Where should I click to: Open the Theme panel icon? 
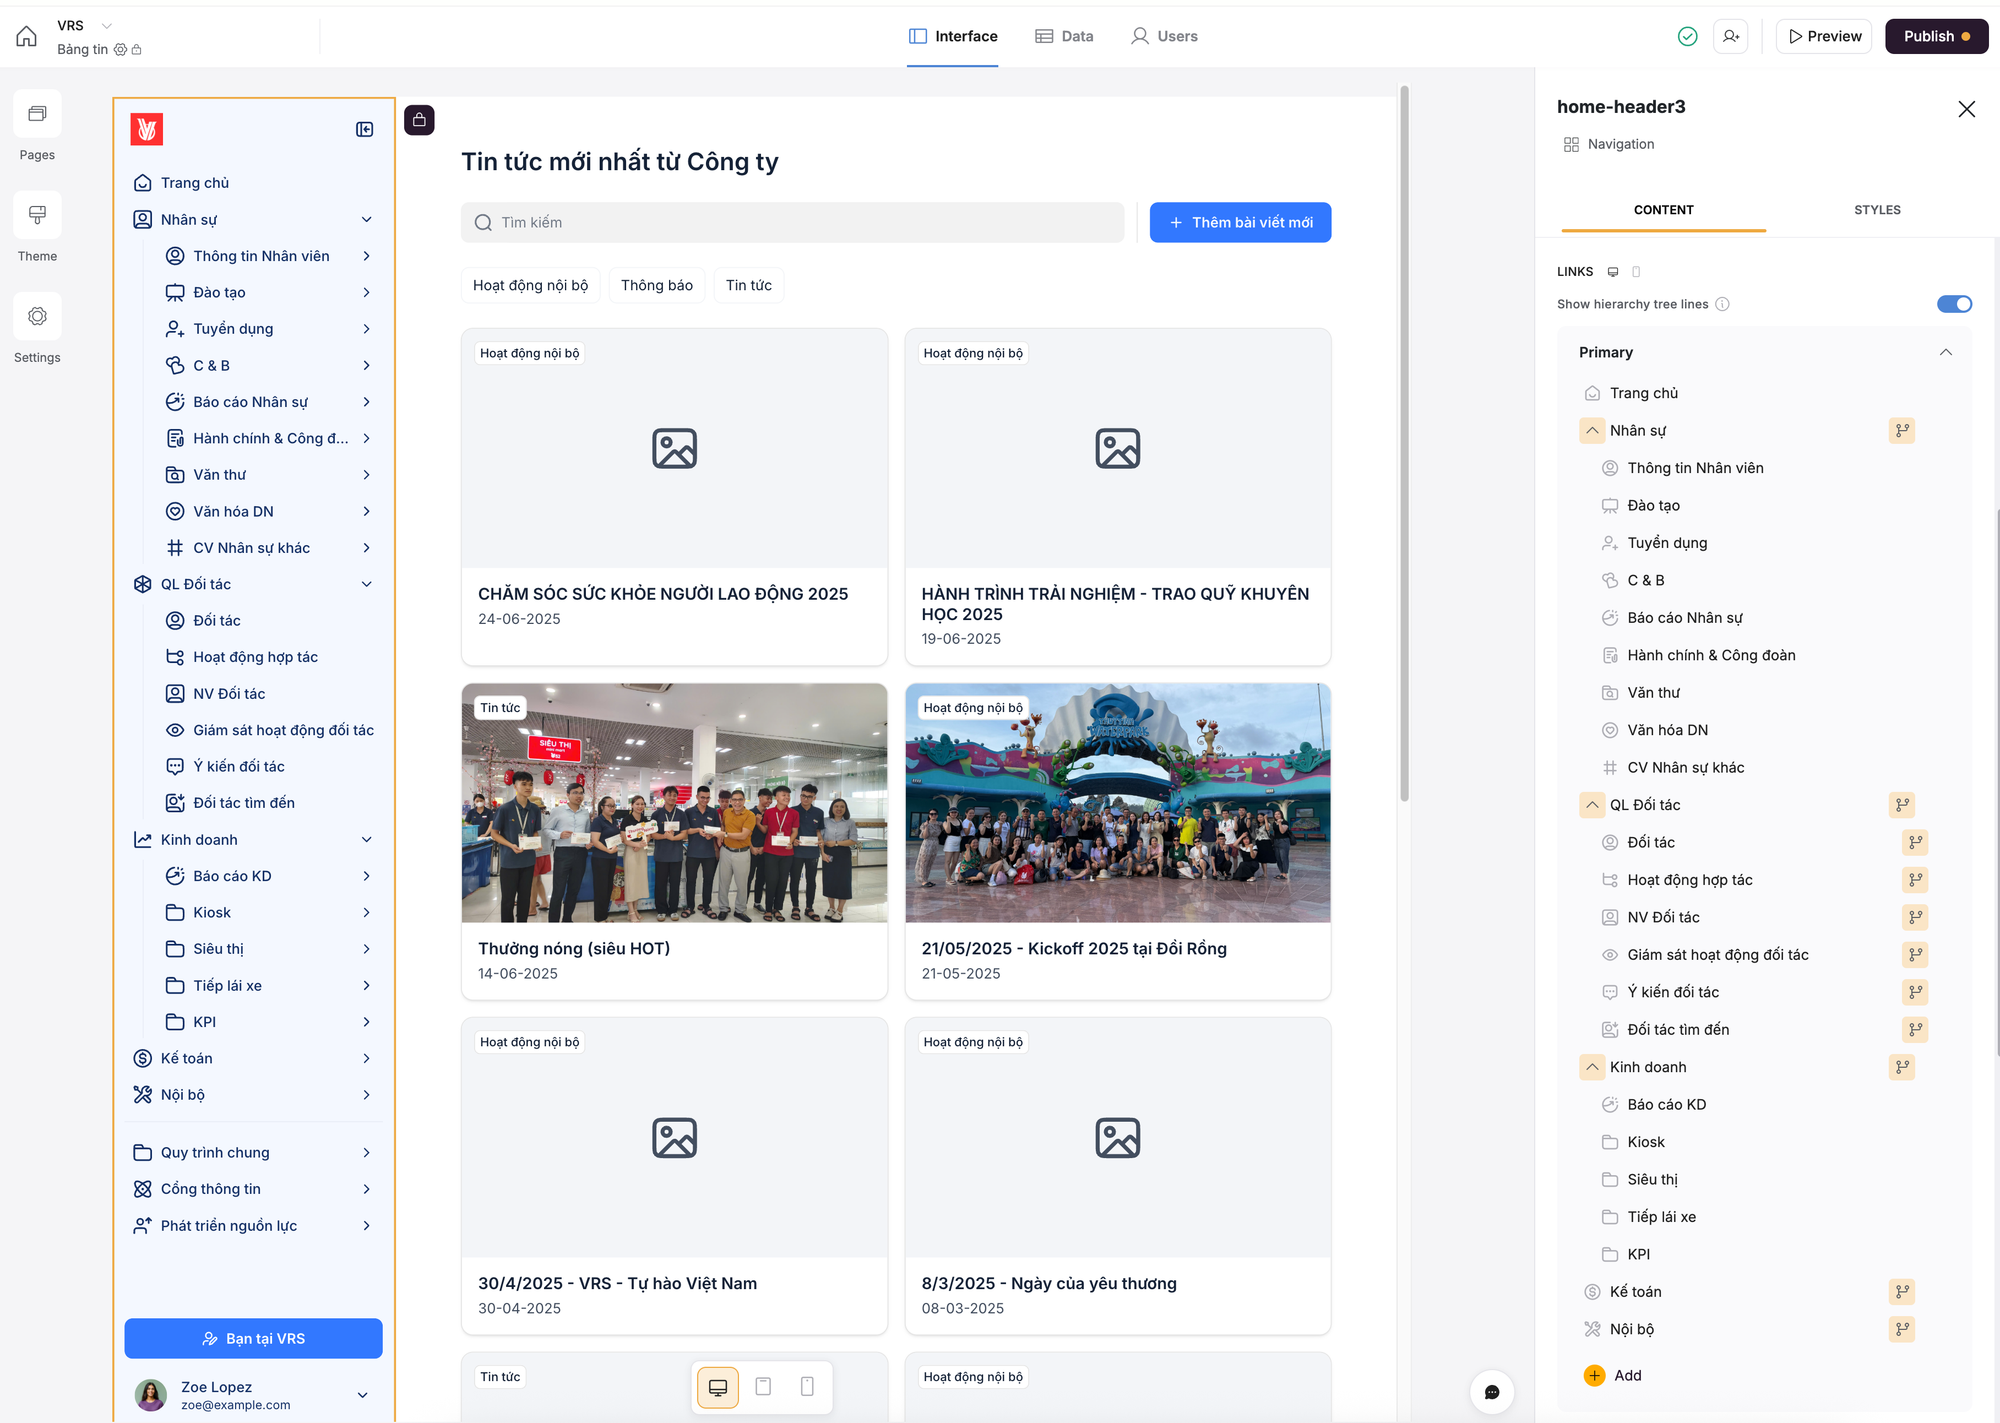click(37, 215)
